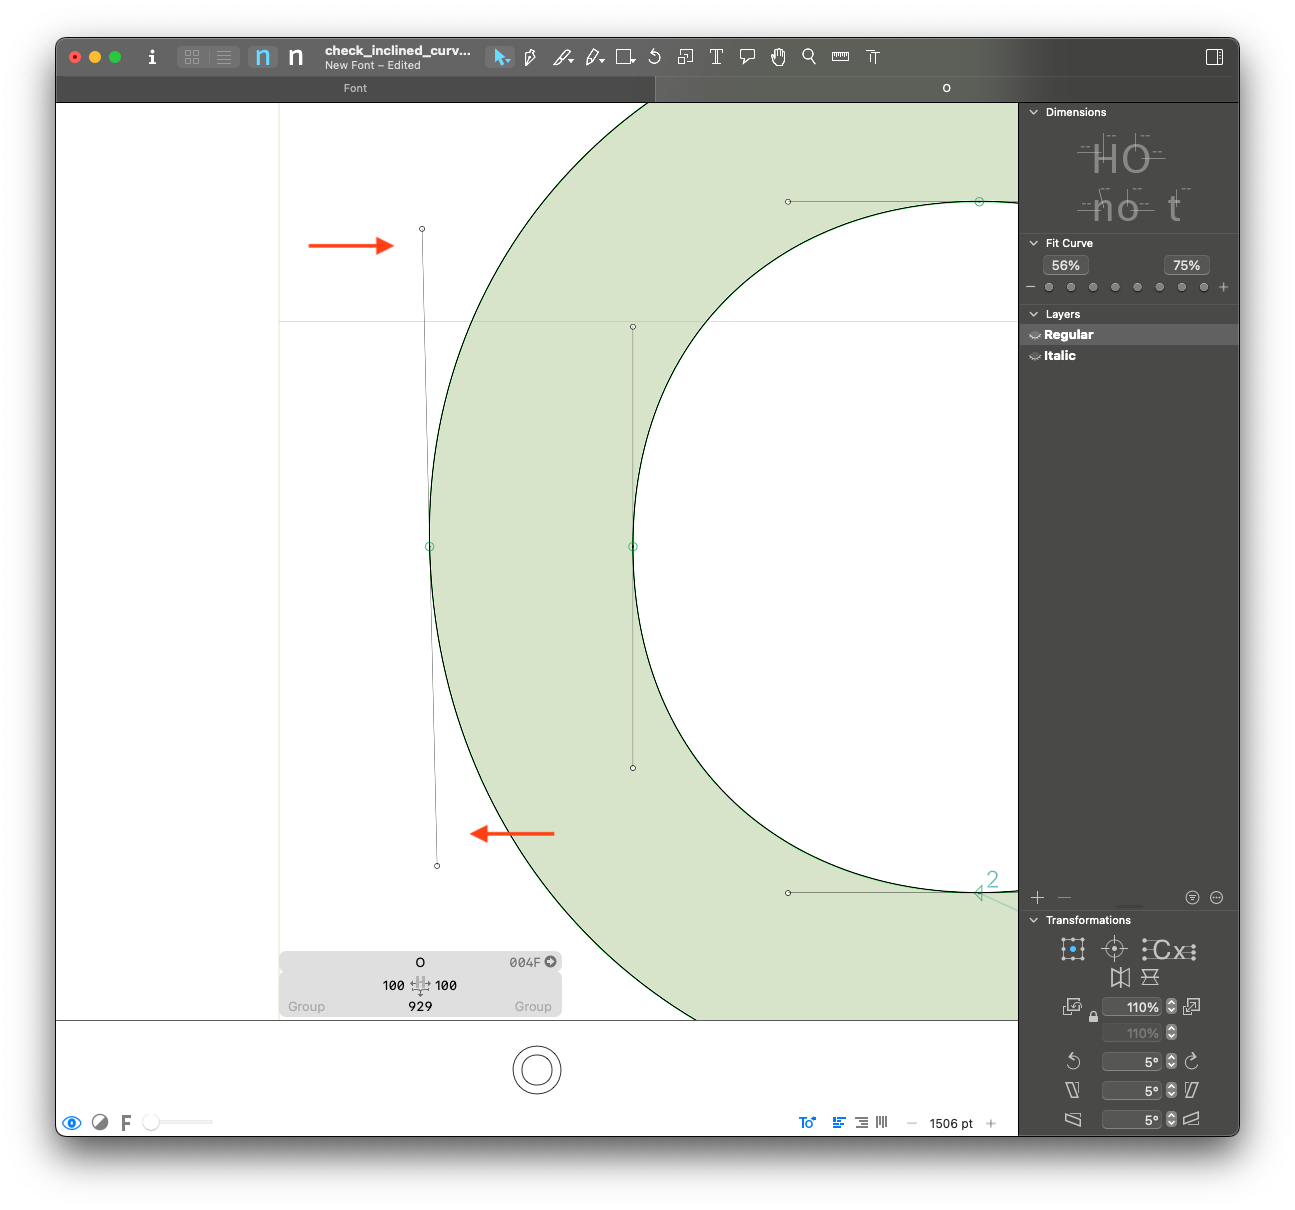Click the rotate clockwise icon

coord(1191,1061)
